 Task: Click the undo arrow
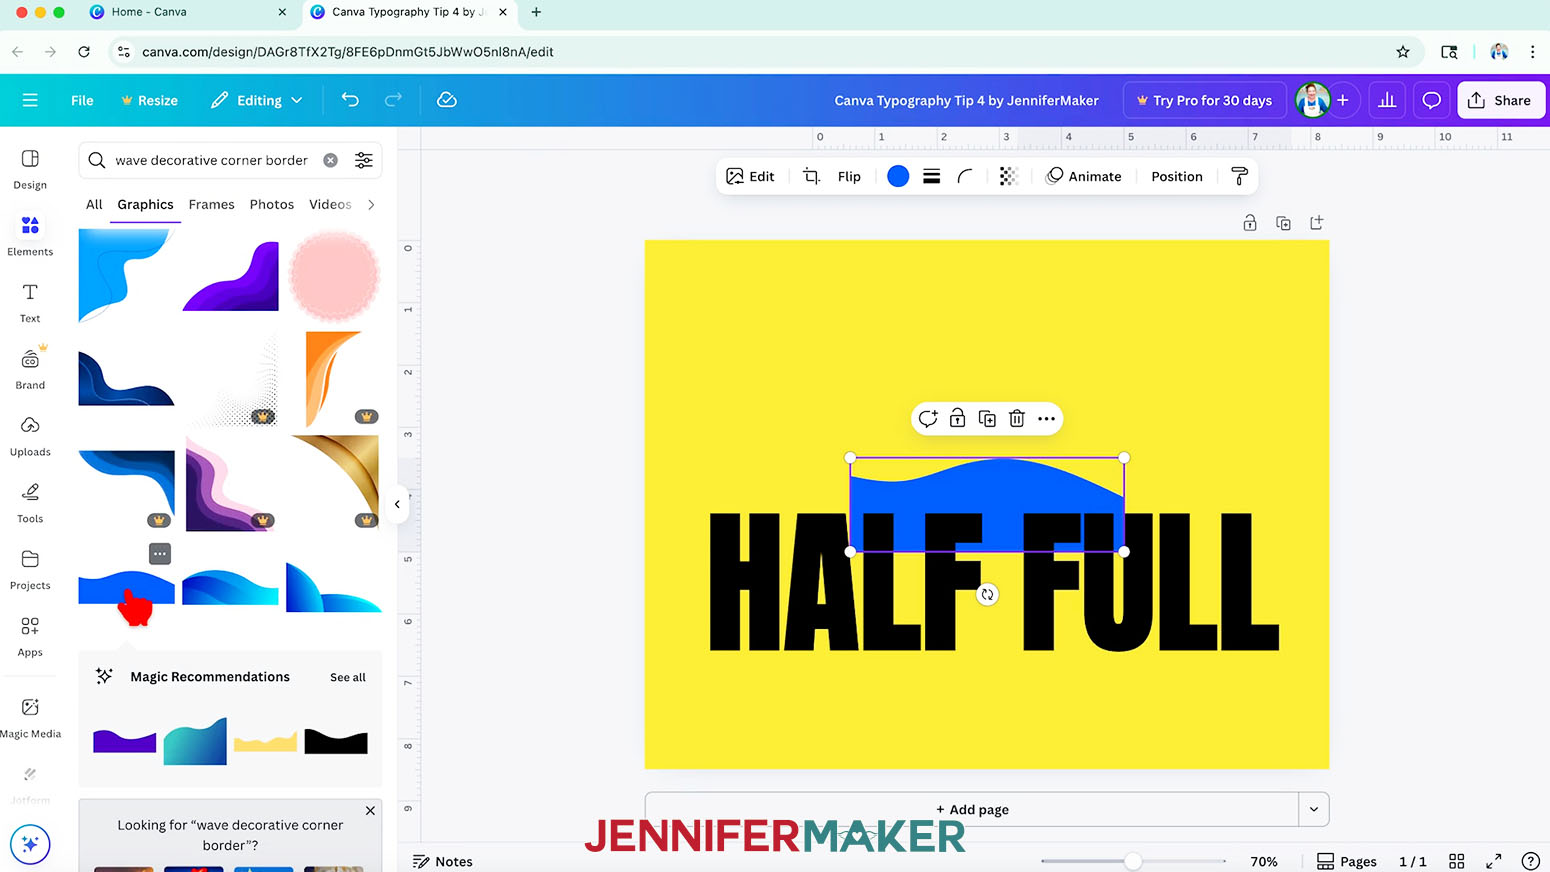tap(350, 100)
